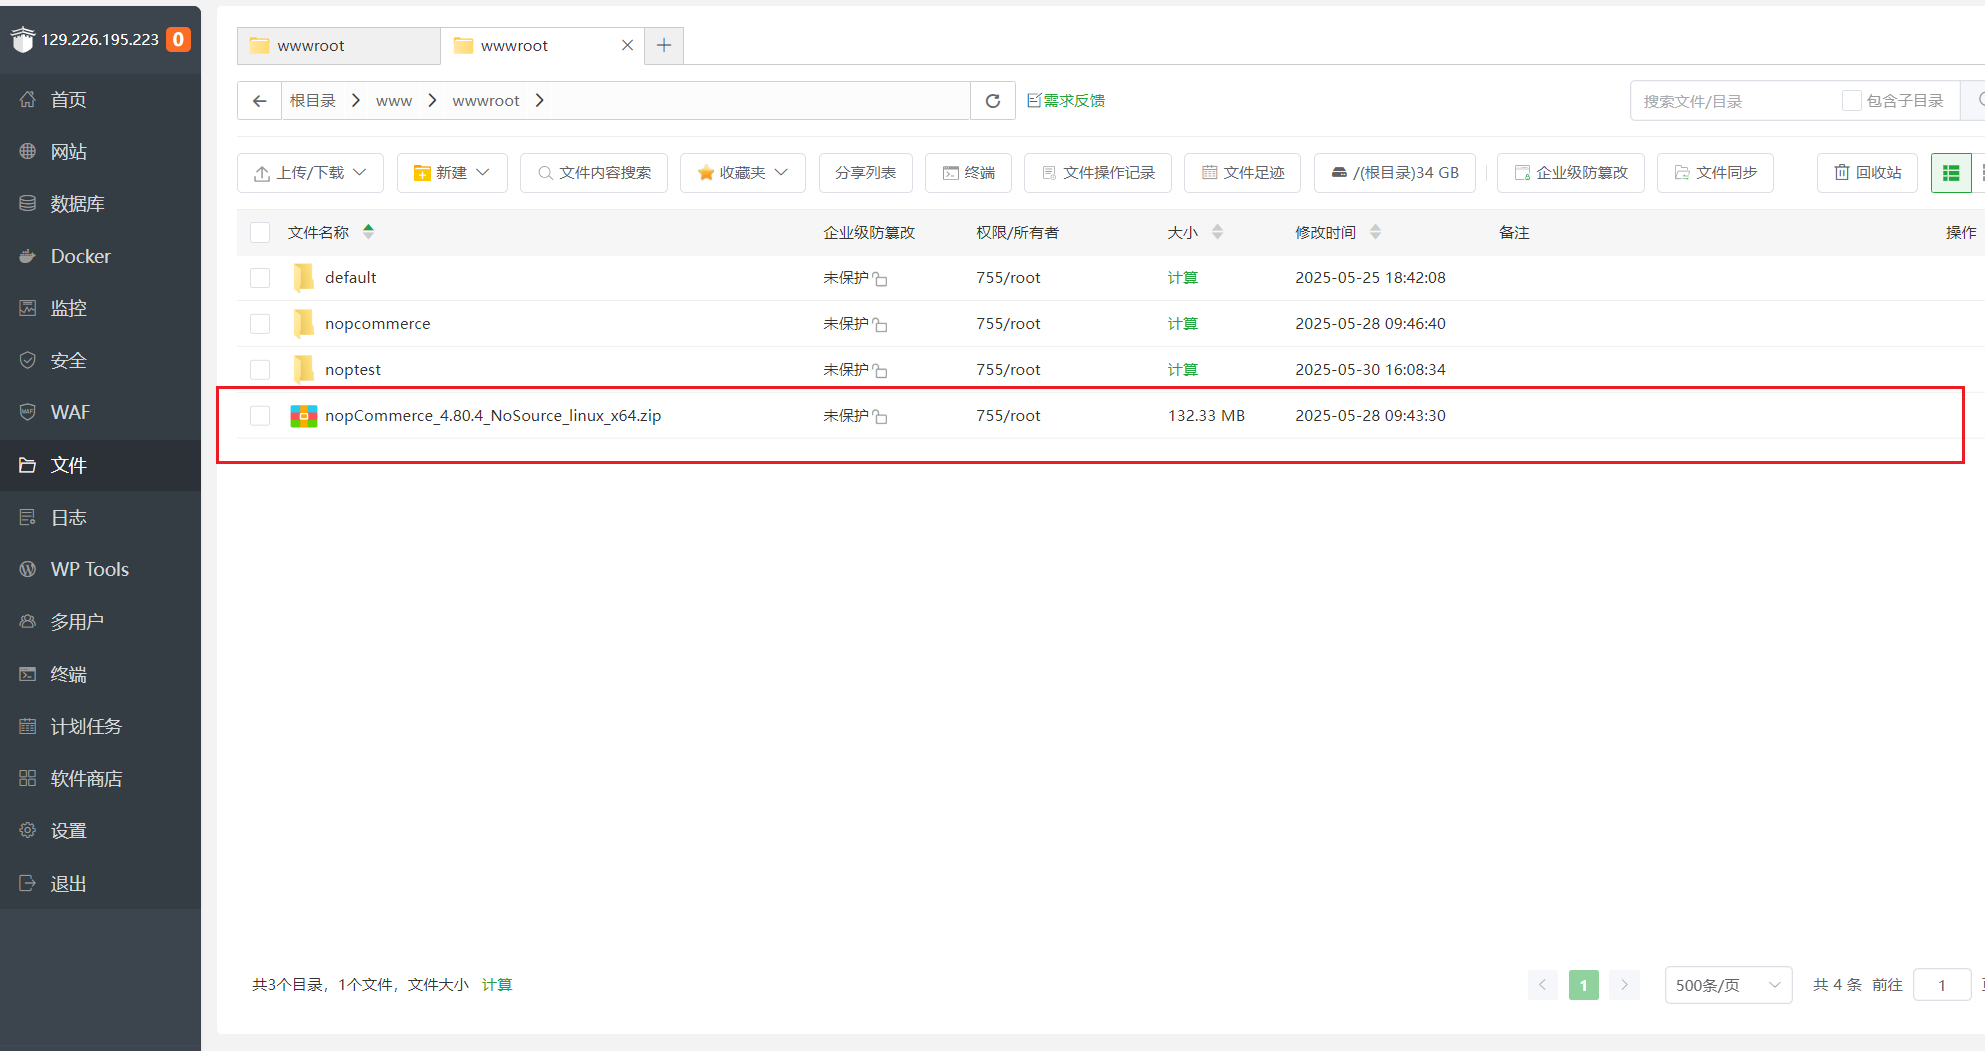1985x1051 pixels.
Task: Toggle protection lock for noptest row
Action: [x=880, y=371]
